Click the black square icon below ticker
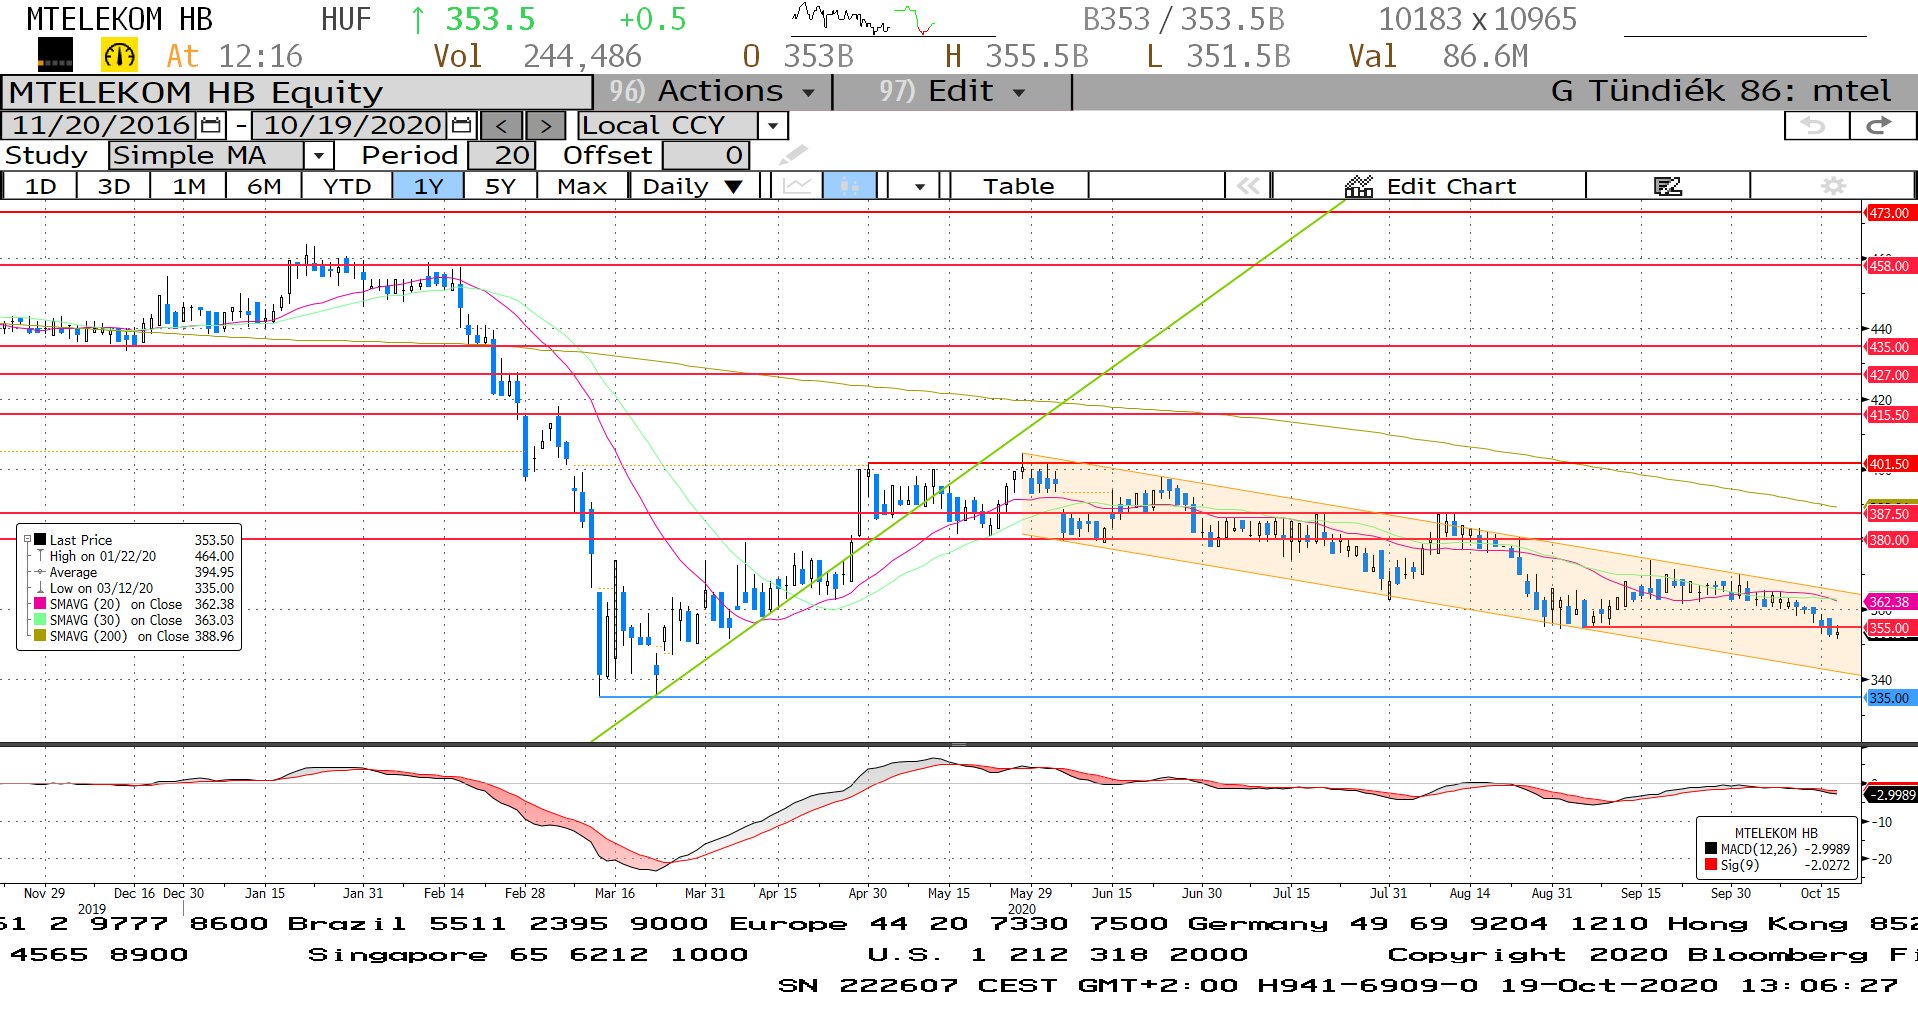The height and width of the screenshot is (1025, 1918). 55,55
